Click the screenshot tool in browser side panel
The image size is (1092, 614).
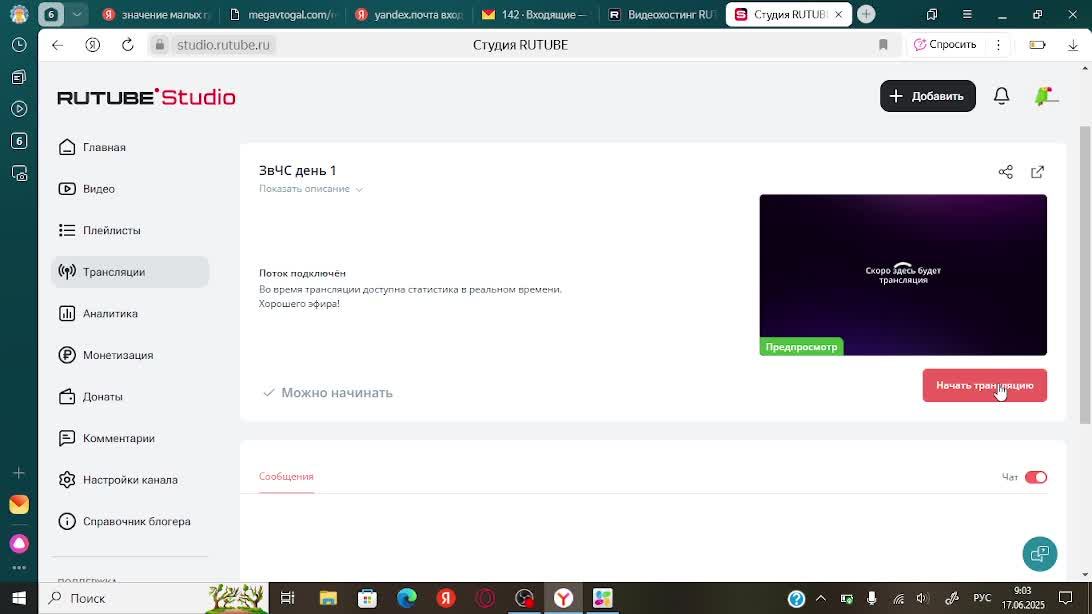pos(19,173)
